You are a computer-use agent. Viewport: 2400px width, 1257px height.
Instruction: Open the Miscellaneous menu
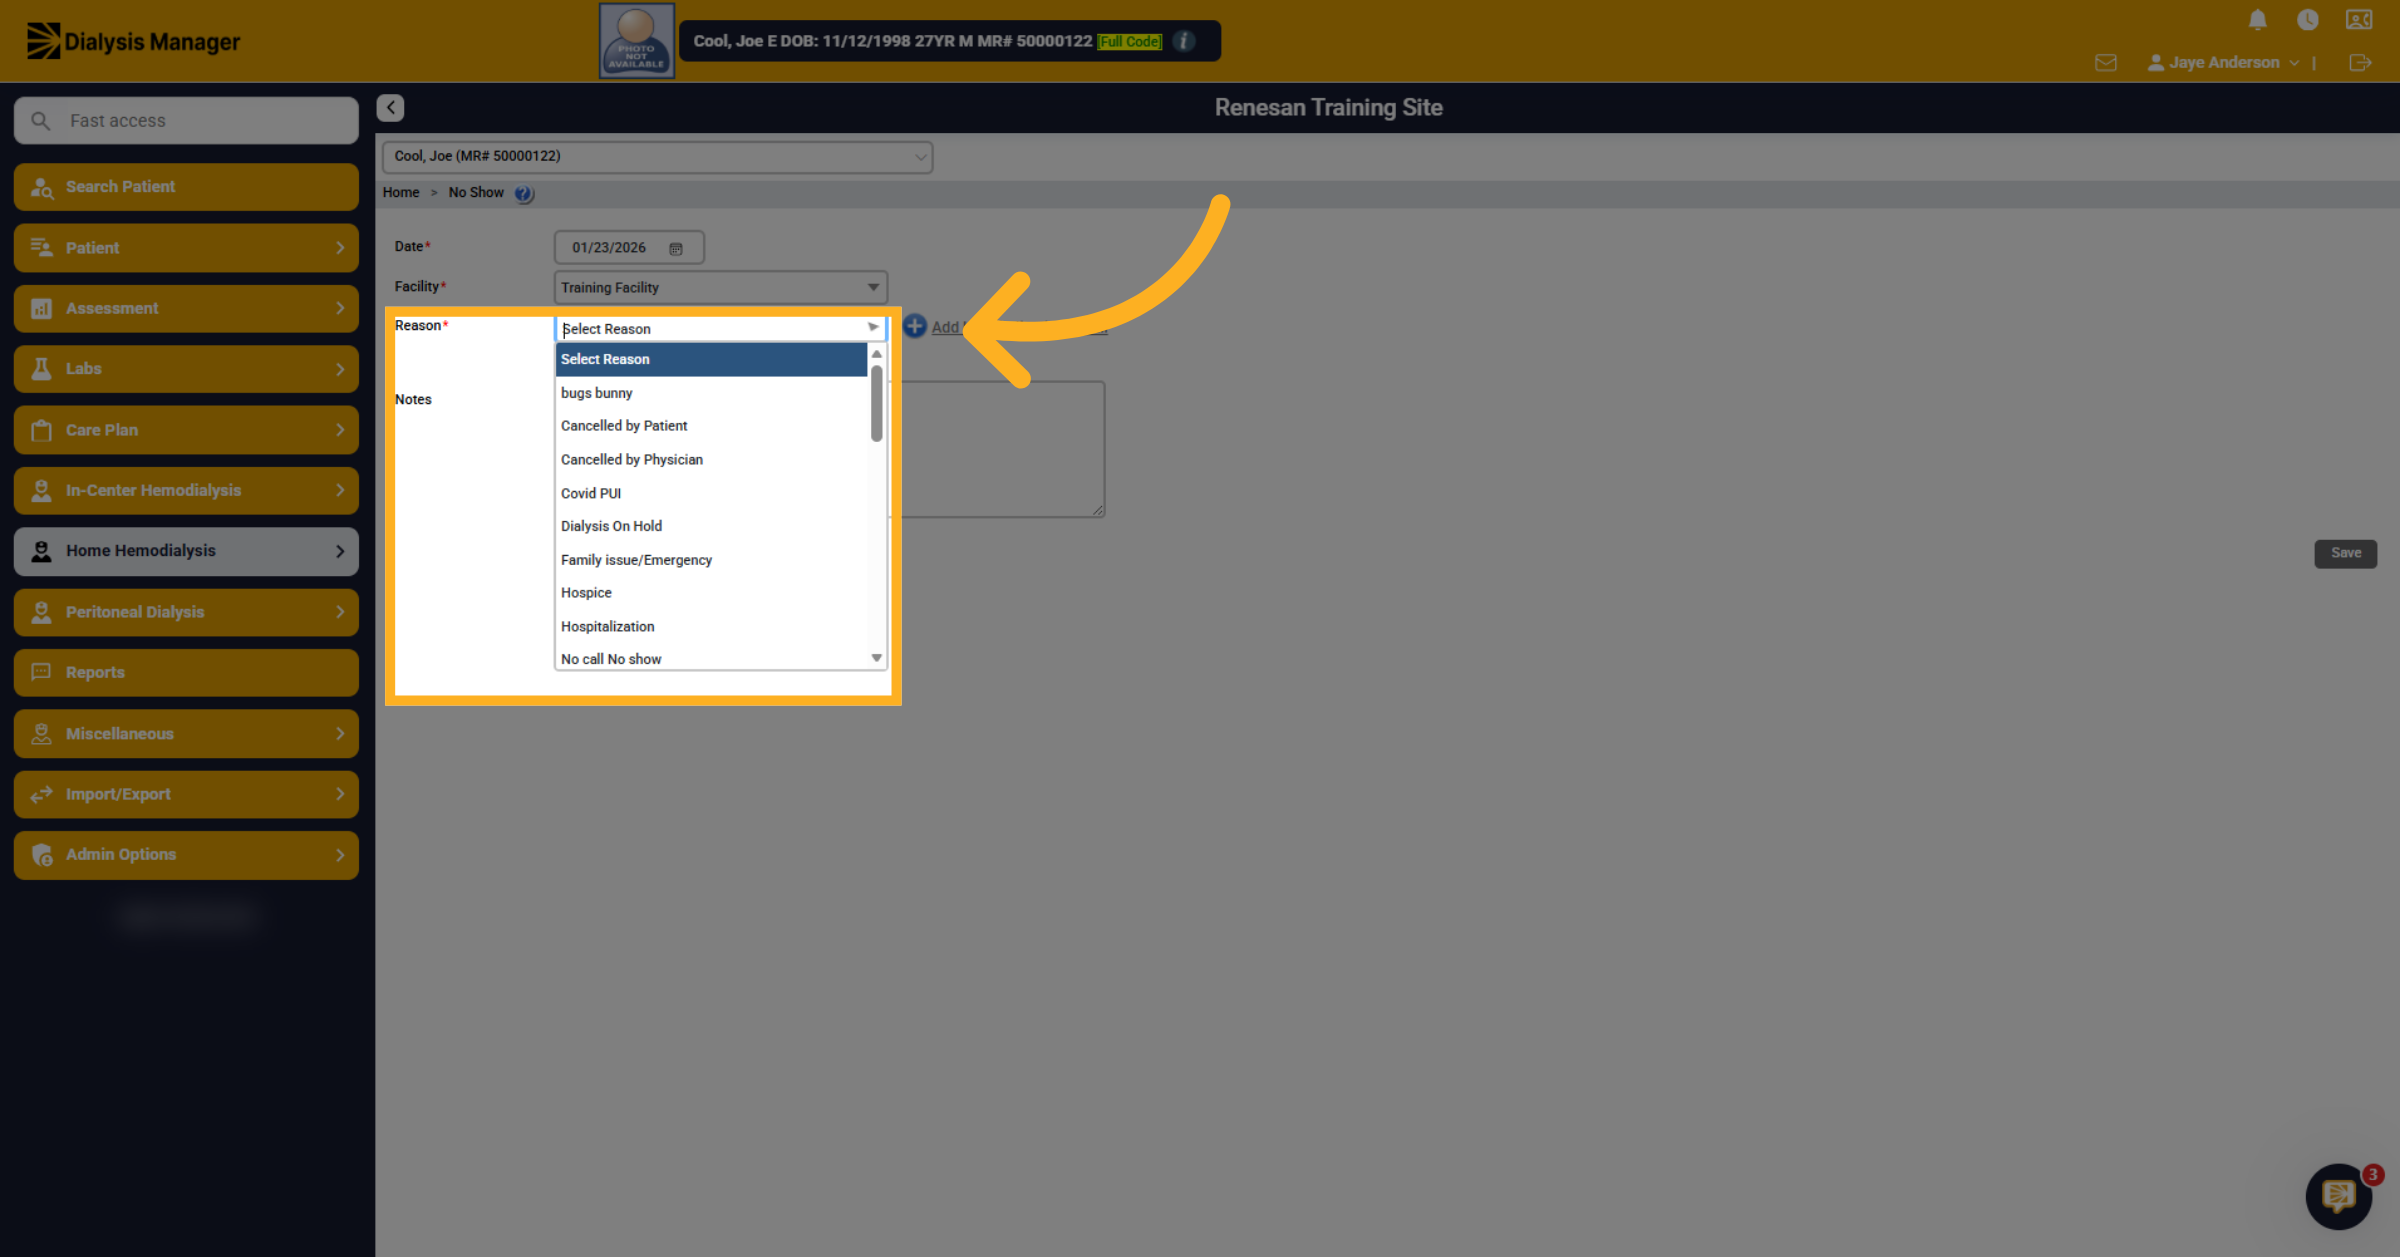186,733
